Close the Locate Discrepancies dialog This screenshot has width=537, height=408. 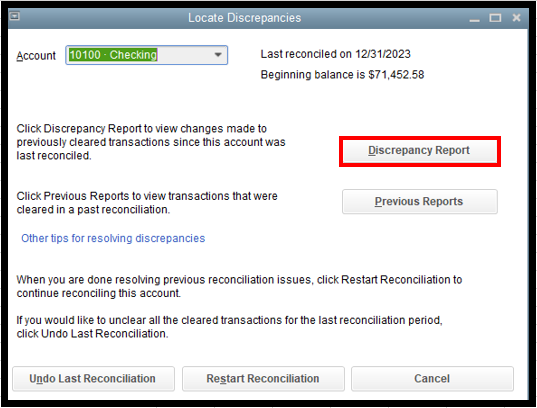pos(516,17)
